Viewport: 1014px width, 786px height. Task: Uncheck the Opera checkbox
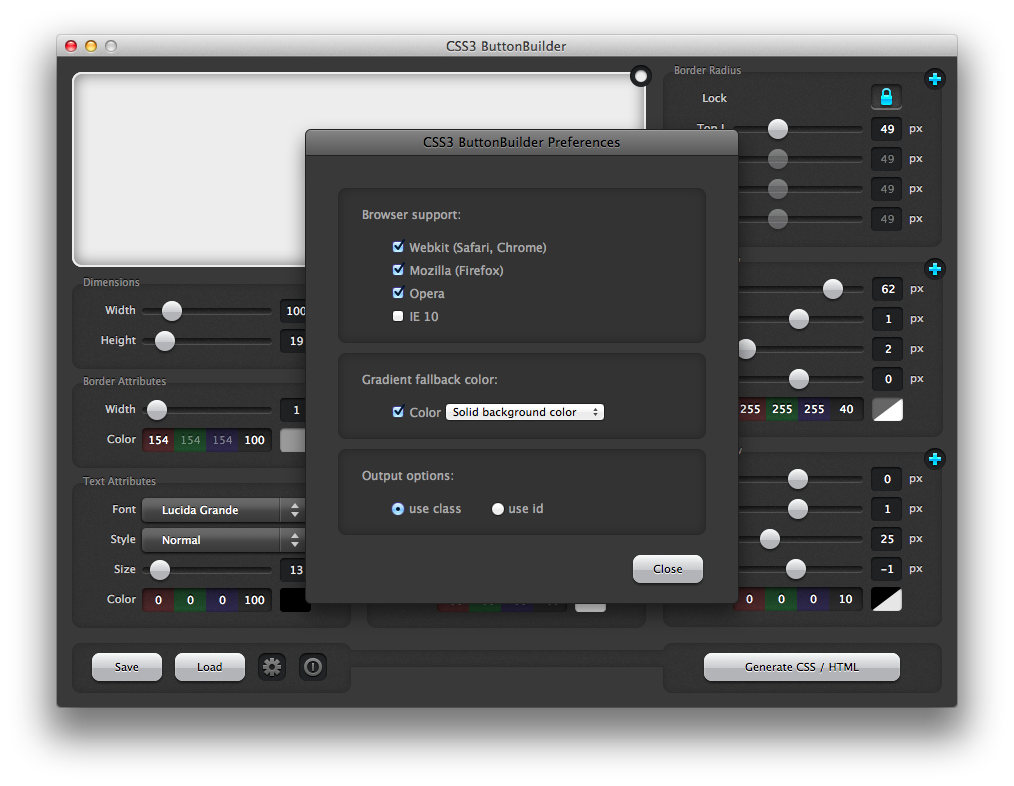coord(398,292)
